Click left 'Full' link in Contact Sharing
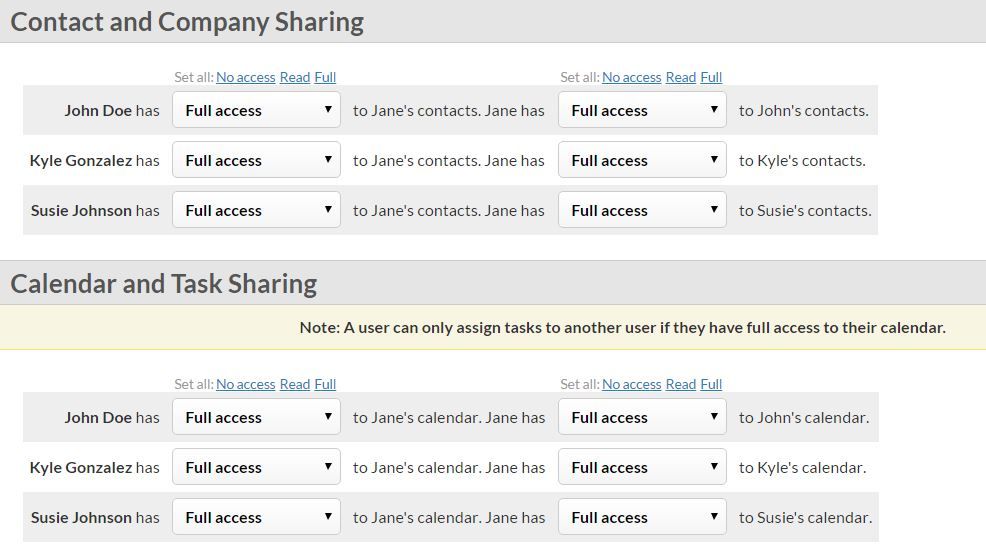986x559 pixels. [x=325, y=77]
